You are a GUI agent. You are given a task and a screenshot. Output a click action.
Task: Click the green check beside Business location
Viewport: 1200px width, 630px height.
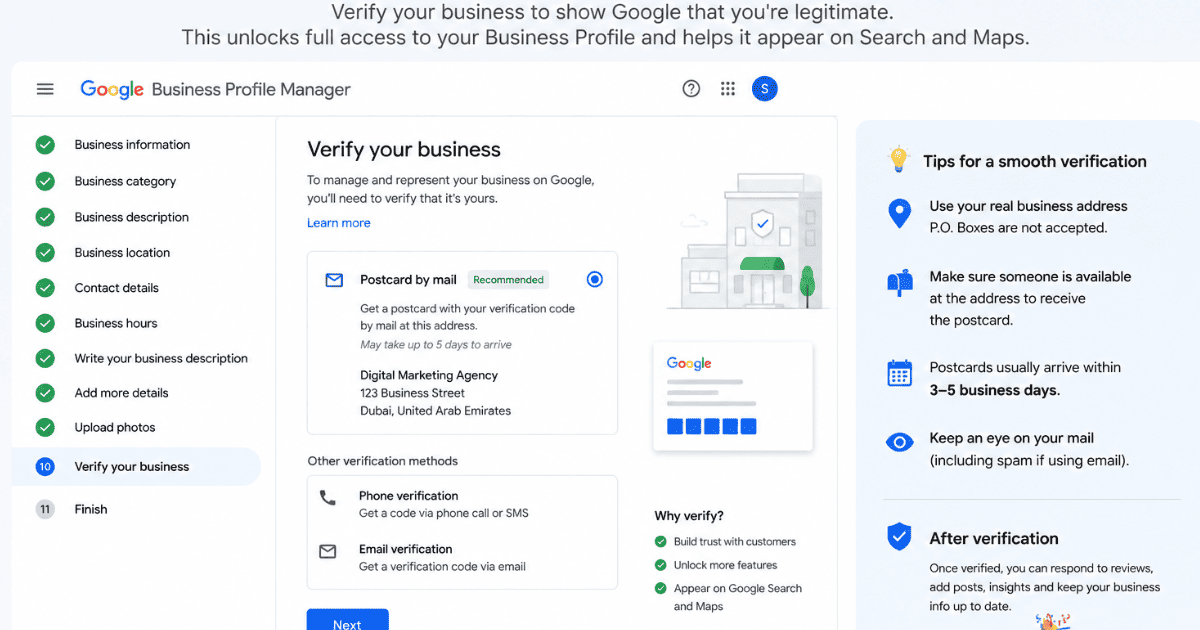coord(45,253)
